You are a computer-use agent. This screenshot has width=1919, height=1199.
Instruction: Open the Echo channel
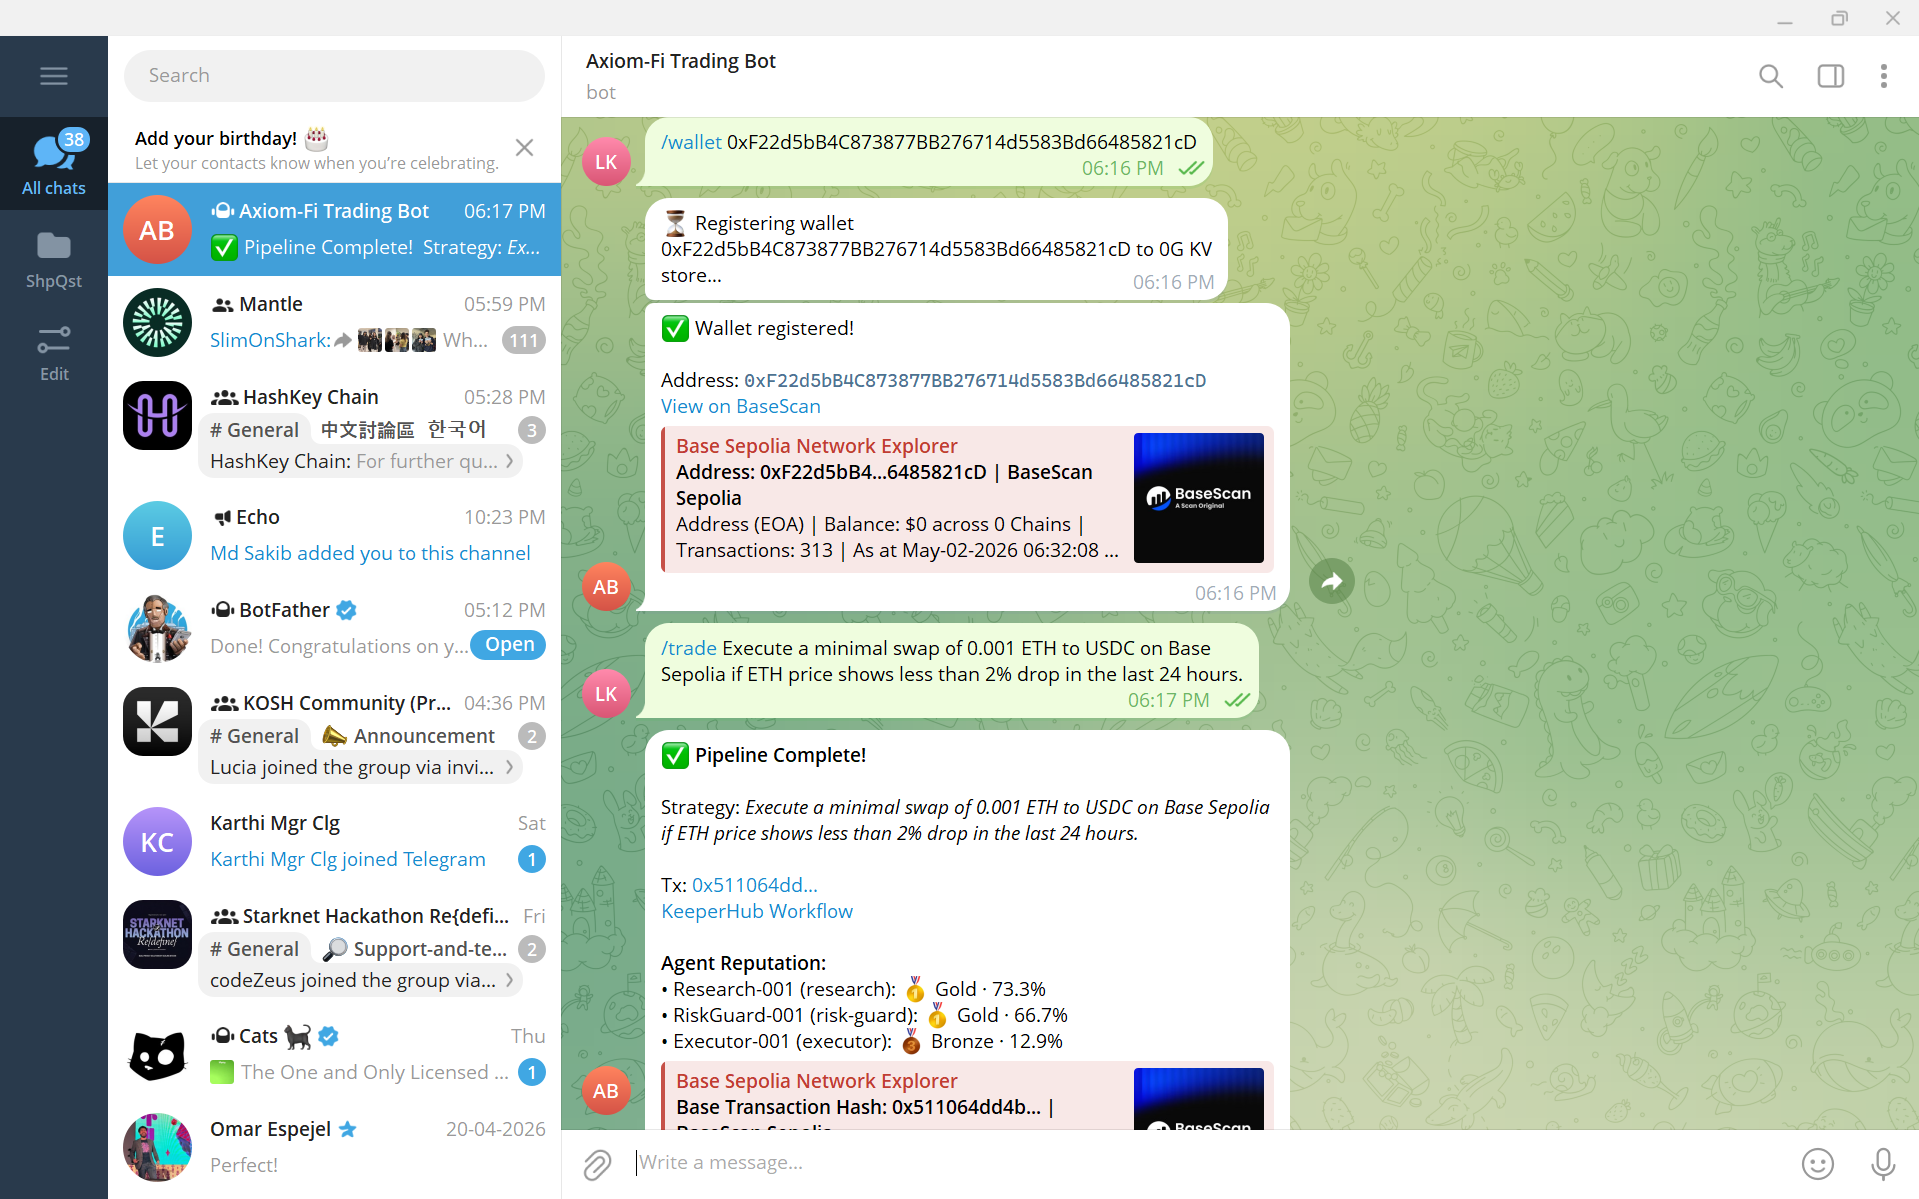[x=334, y=535]
